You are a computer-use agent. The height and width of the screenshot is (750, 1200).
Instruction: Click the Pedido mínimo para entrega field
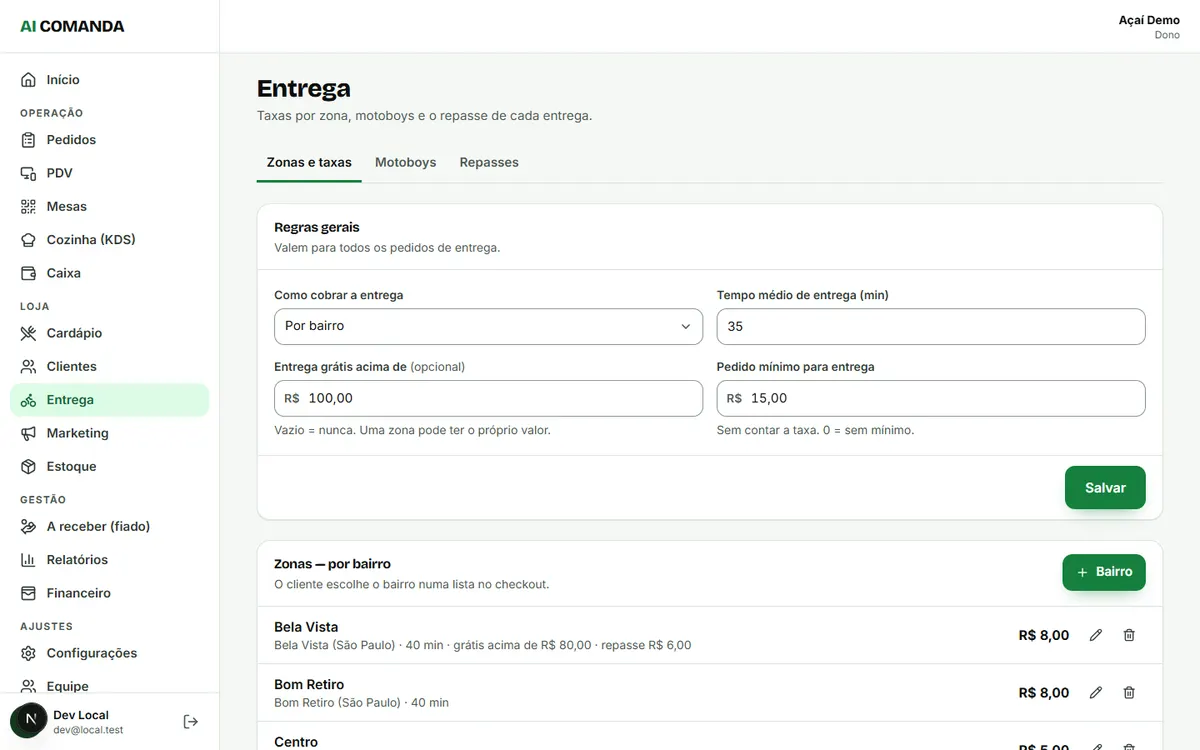tap(931, 398)
